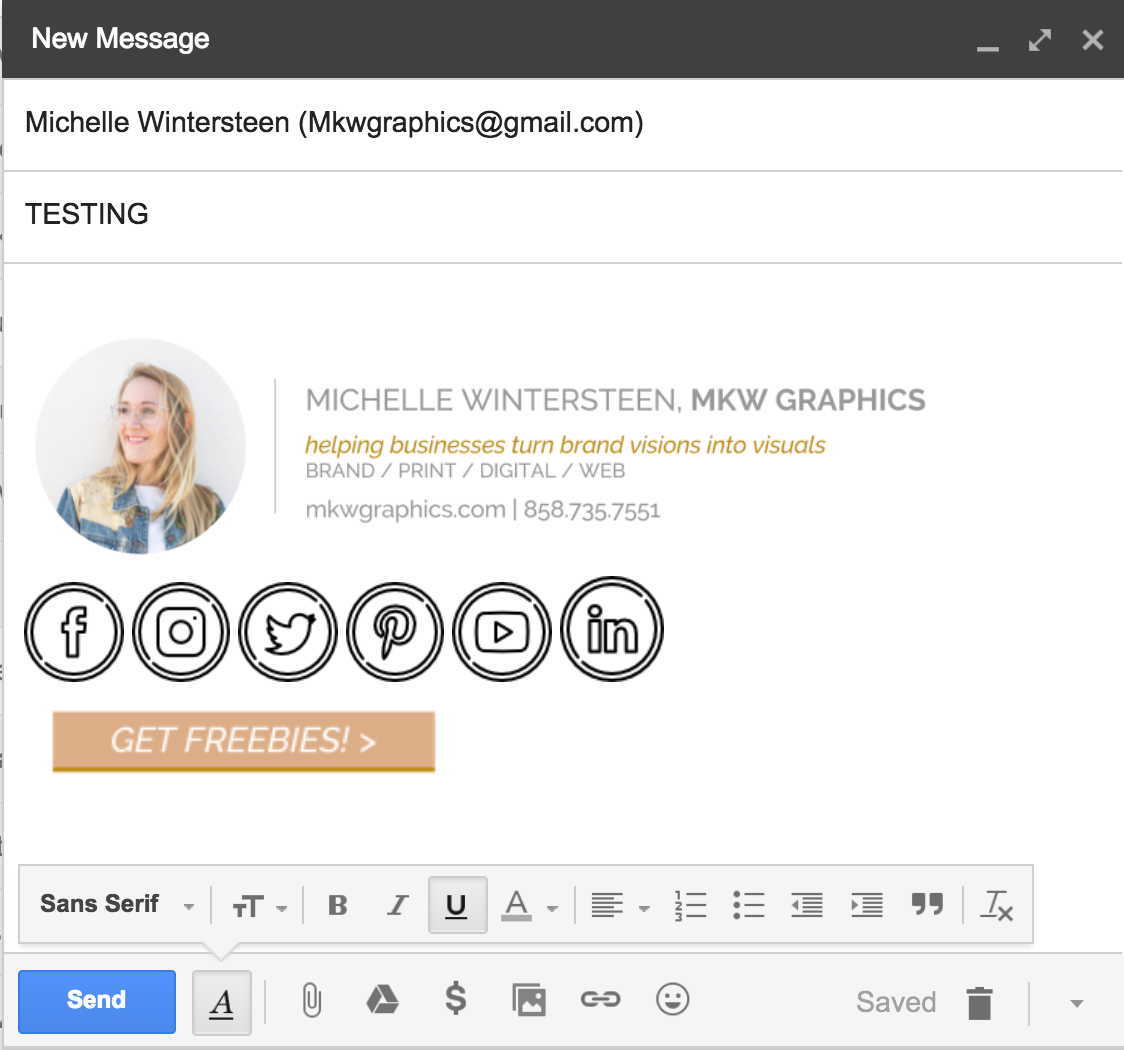The image size is (1124, 1050).
Task: Apply numbered list formatting
Action: click(690, 906)
